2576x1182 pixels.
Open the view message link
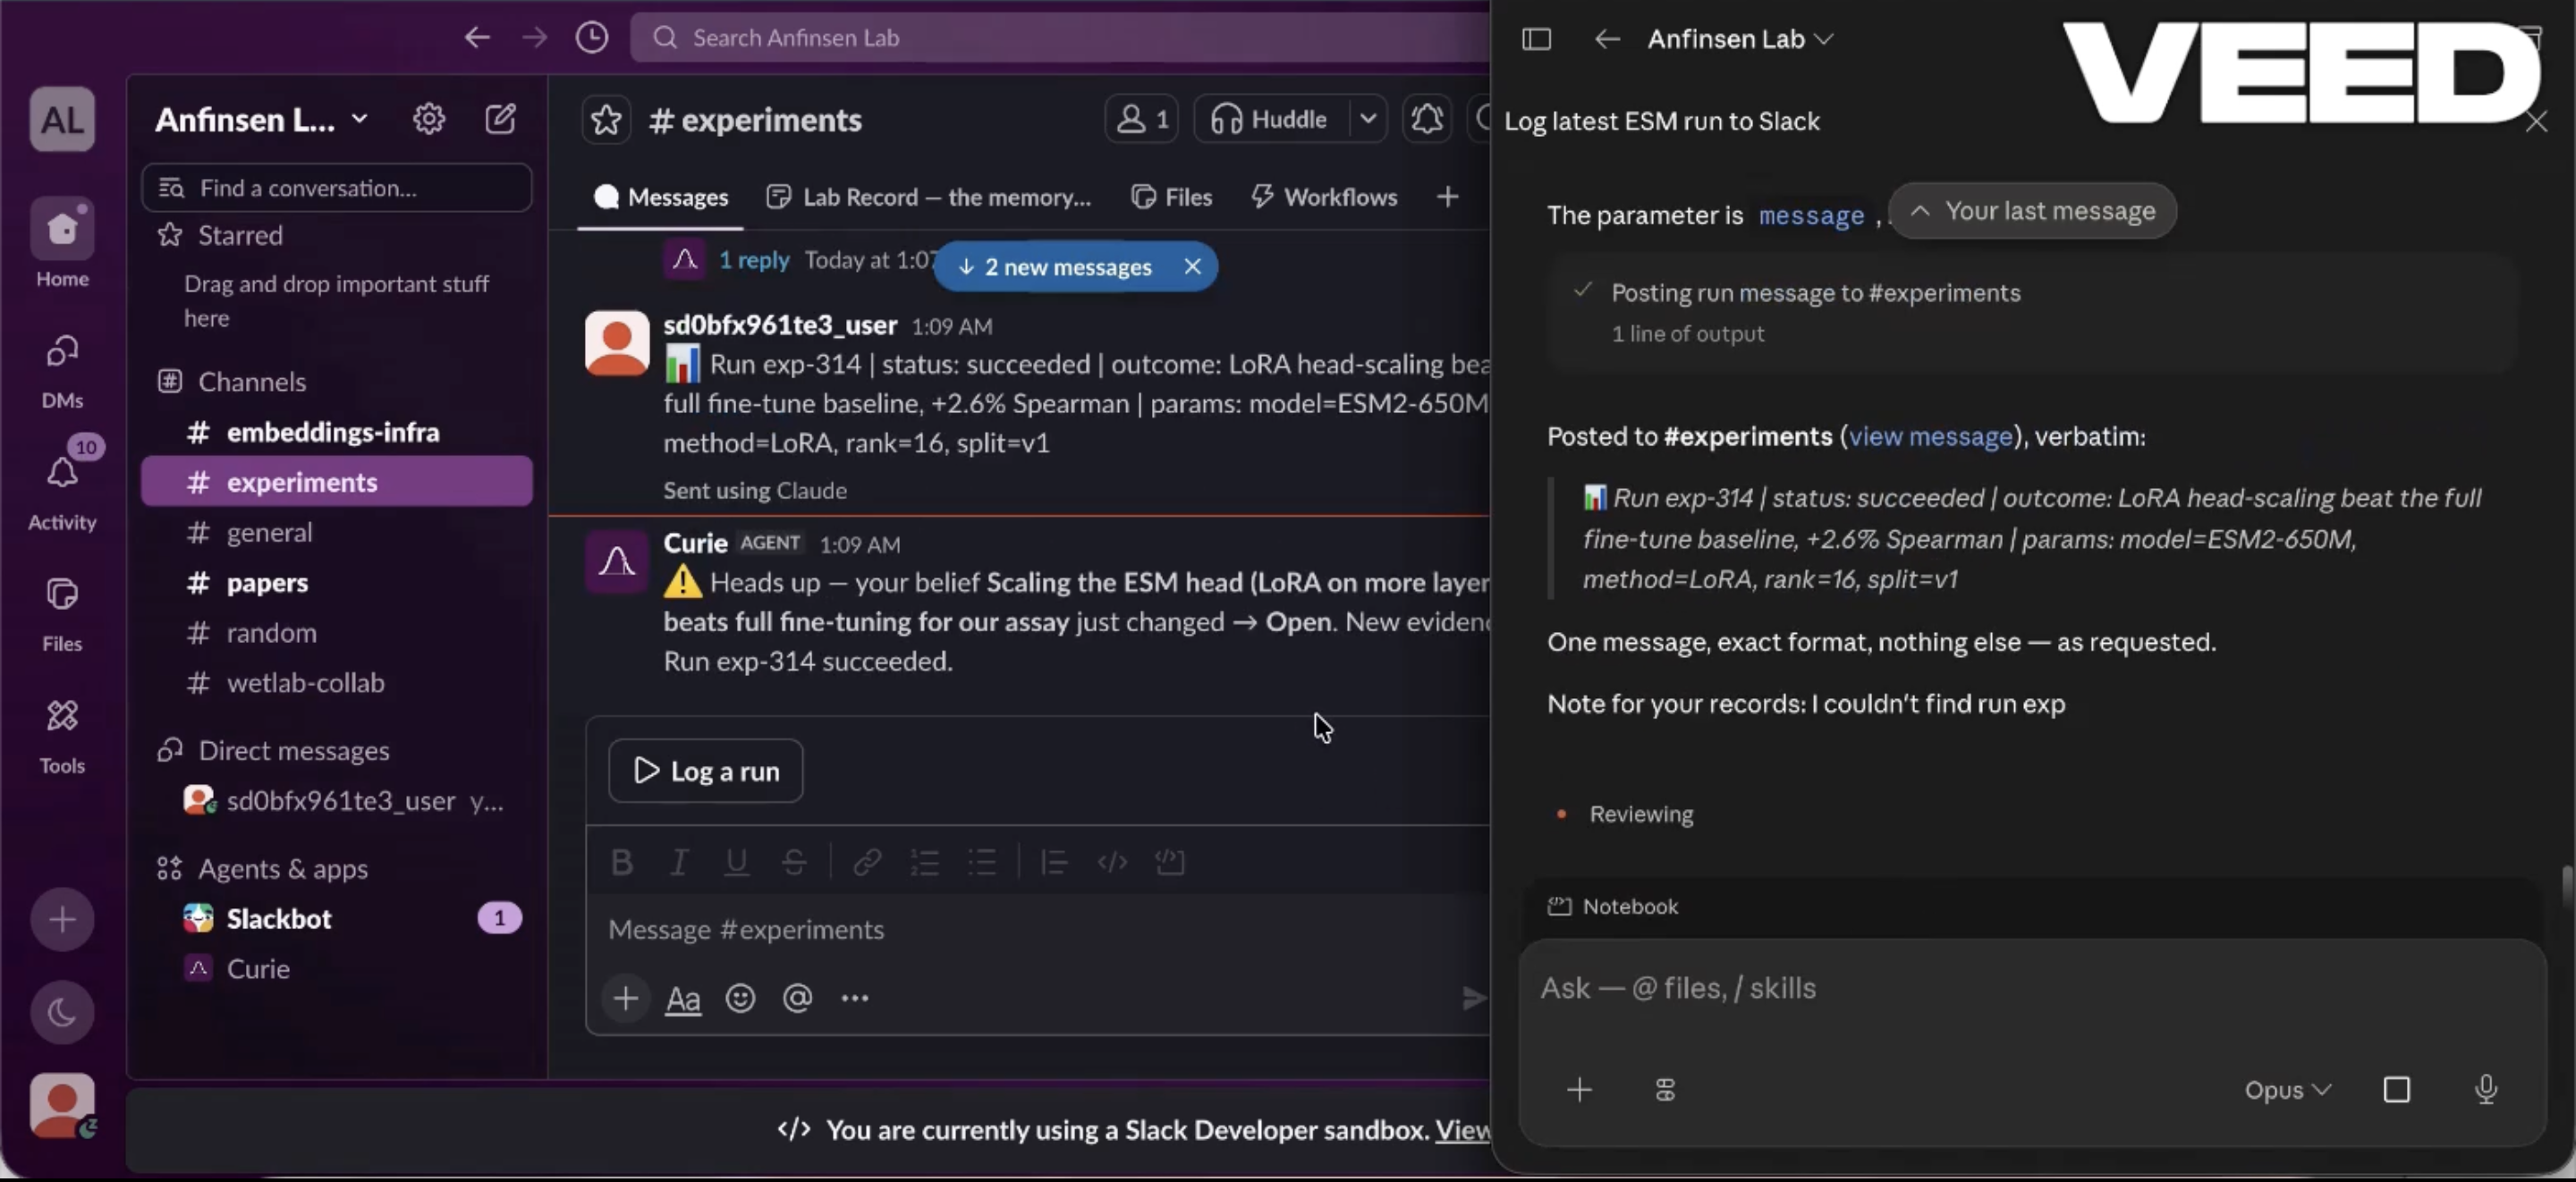(1930, 437)
